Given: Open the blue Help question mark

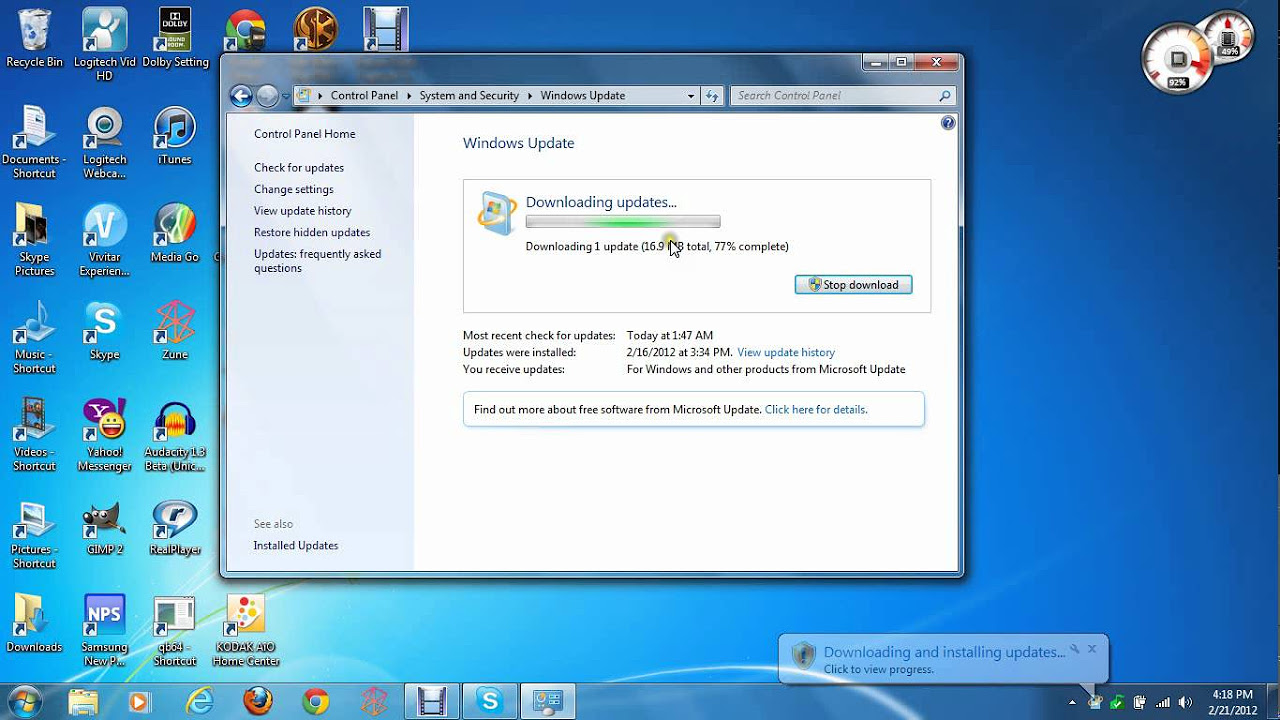Looking at the screenshot, I should [948, 123].
